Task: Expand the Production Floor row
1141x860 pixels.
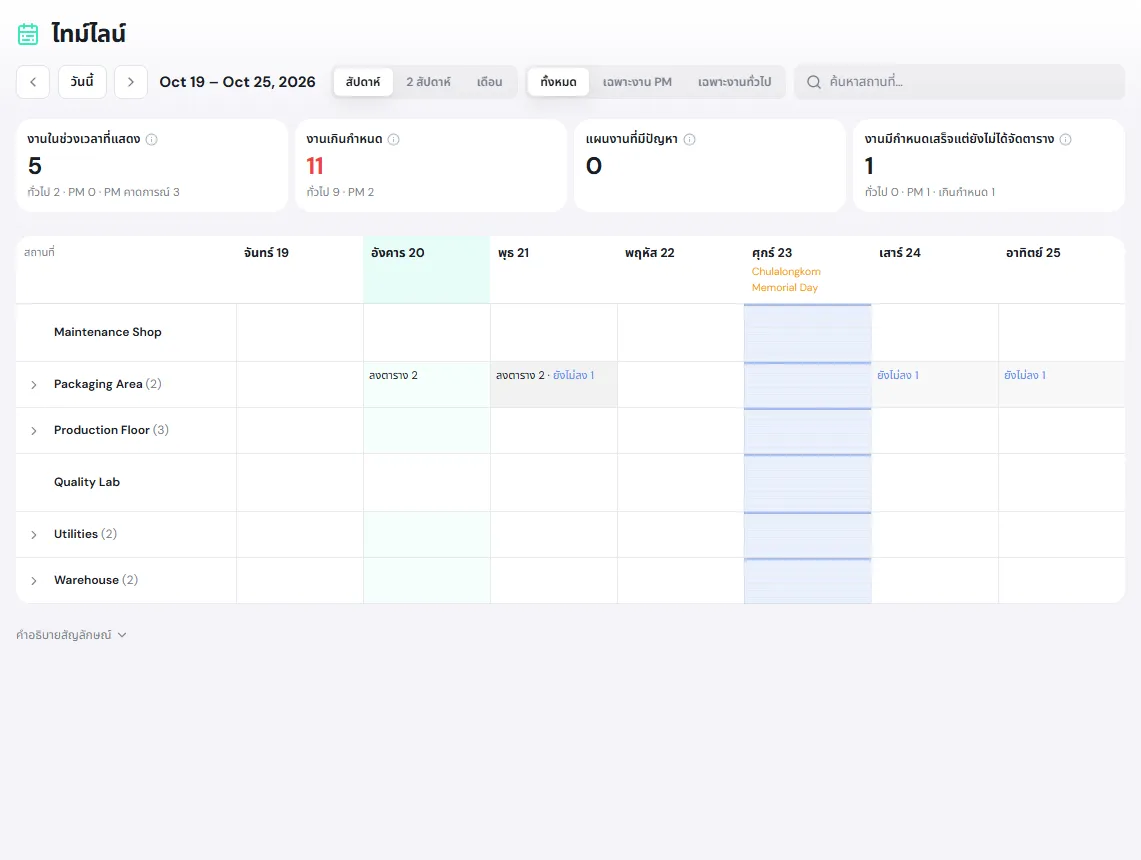Action: pos(33,431)
